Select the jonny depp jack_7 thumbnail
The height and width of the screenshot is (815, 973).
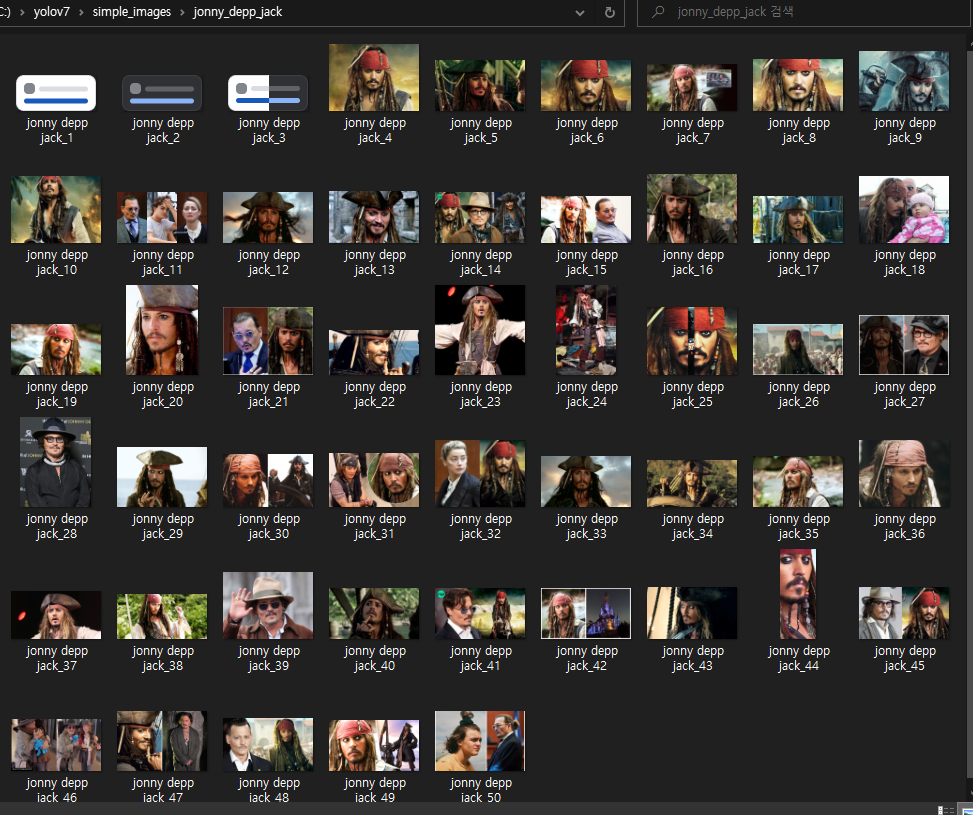pyautogui.click(x=692, y=88)
